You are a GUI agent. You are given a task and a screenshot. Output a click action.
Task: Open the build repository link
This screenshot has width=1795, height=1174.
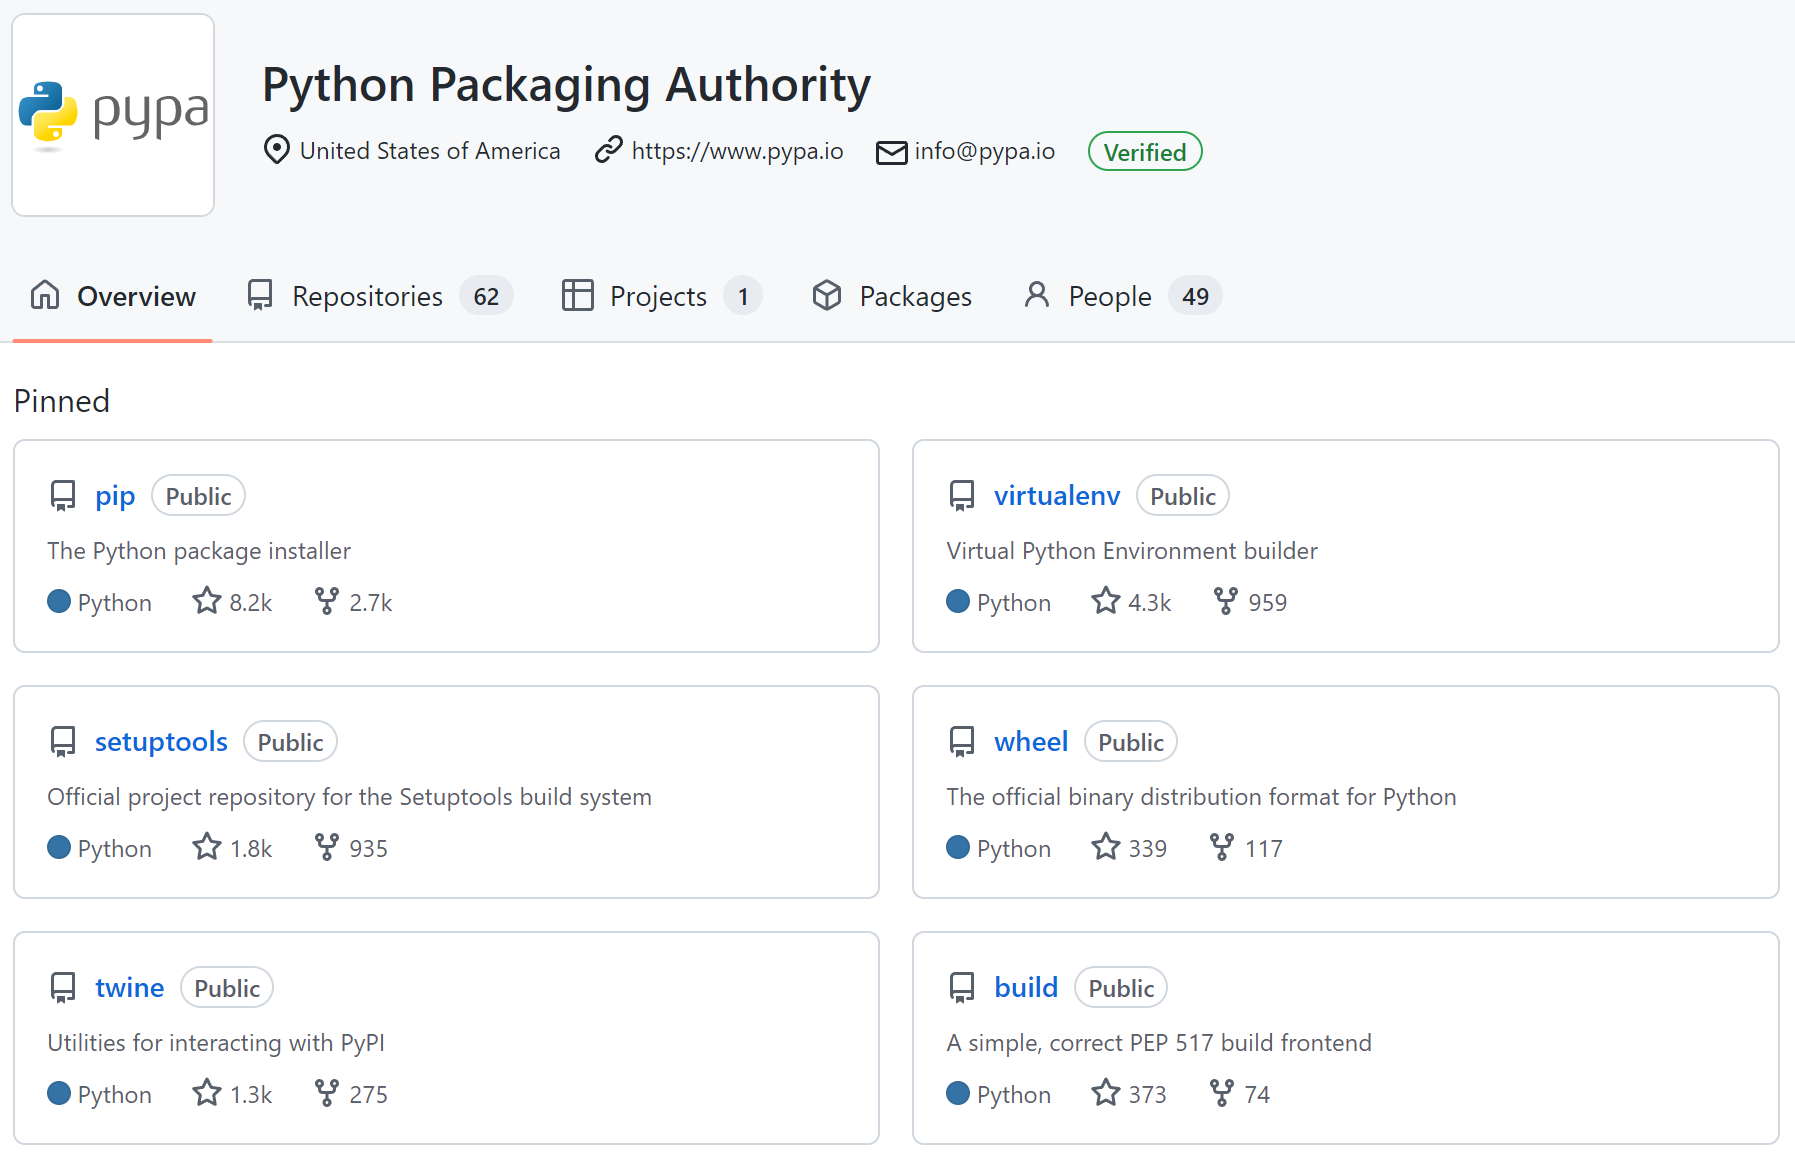click(x=1026, y=988)
